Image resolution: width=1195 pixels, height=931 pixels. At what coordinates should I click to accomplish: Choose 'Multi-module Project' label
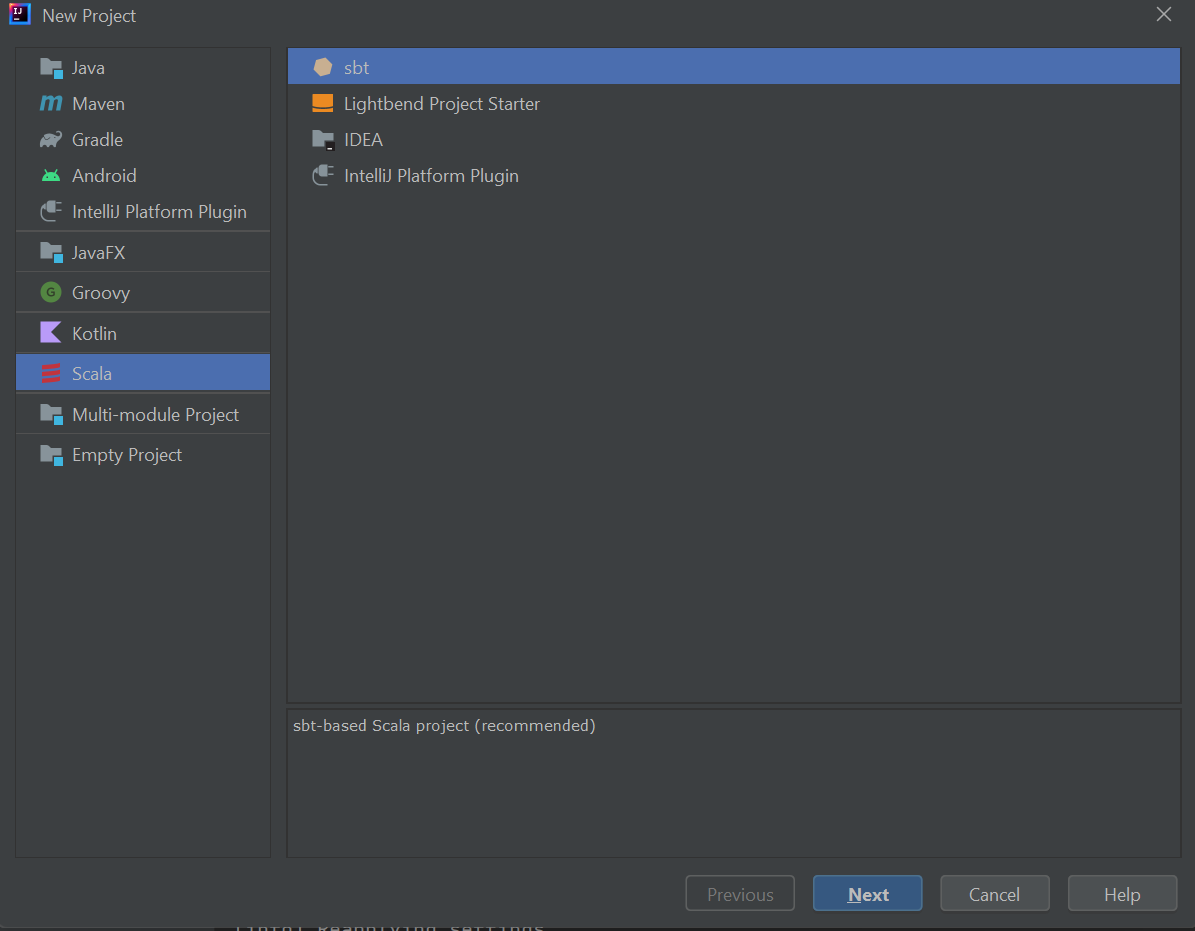click(155, 414)
